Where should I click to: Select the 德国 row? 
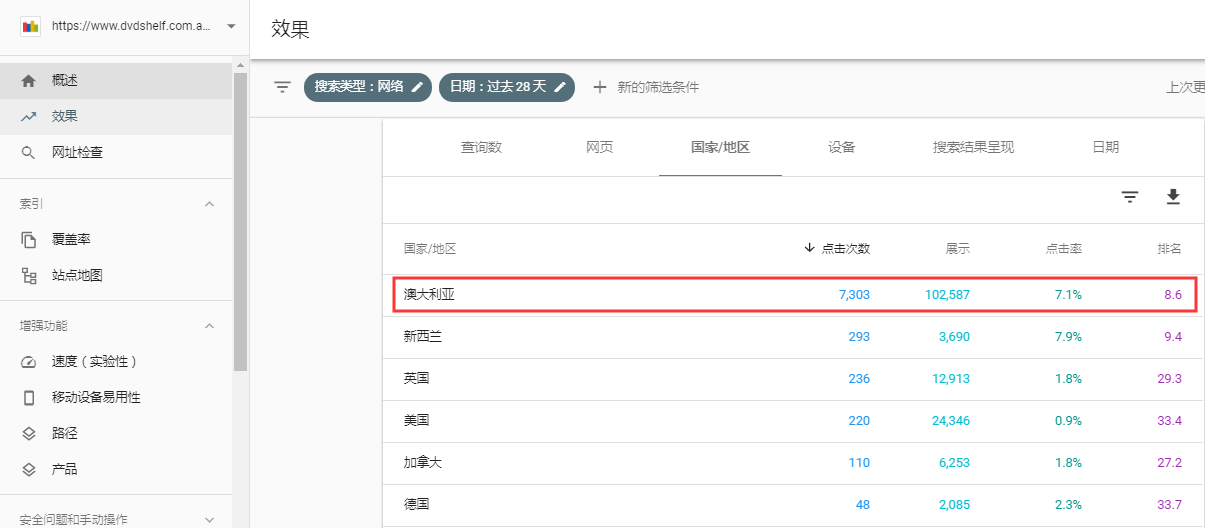pos(794,505)
